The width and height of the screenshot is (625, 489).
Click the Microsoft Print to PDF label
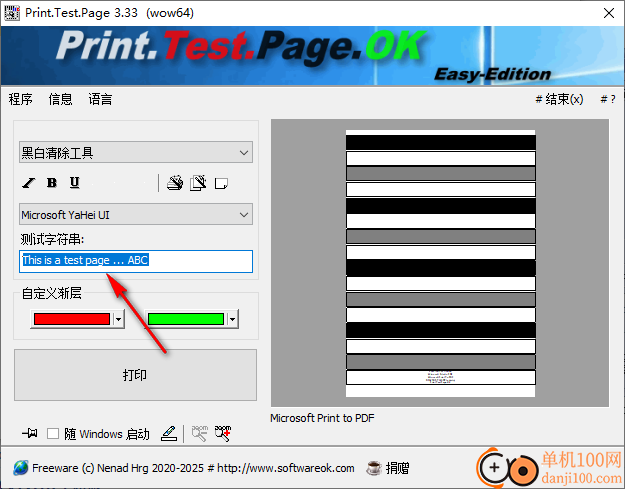(x=322, y=418)
